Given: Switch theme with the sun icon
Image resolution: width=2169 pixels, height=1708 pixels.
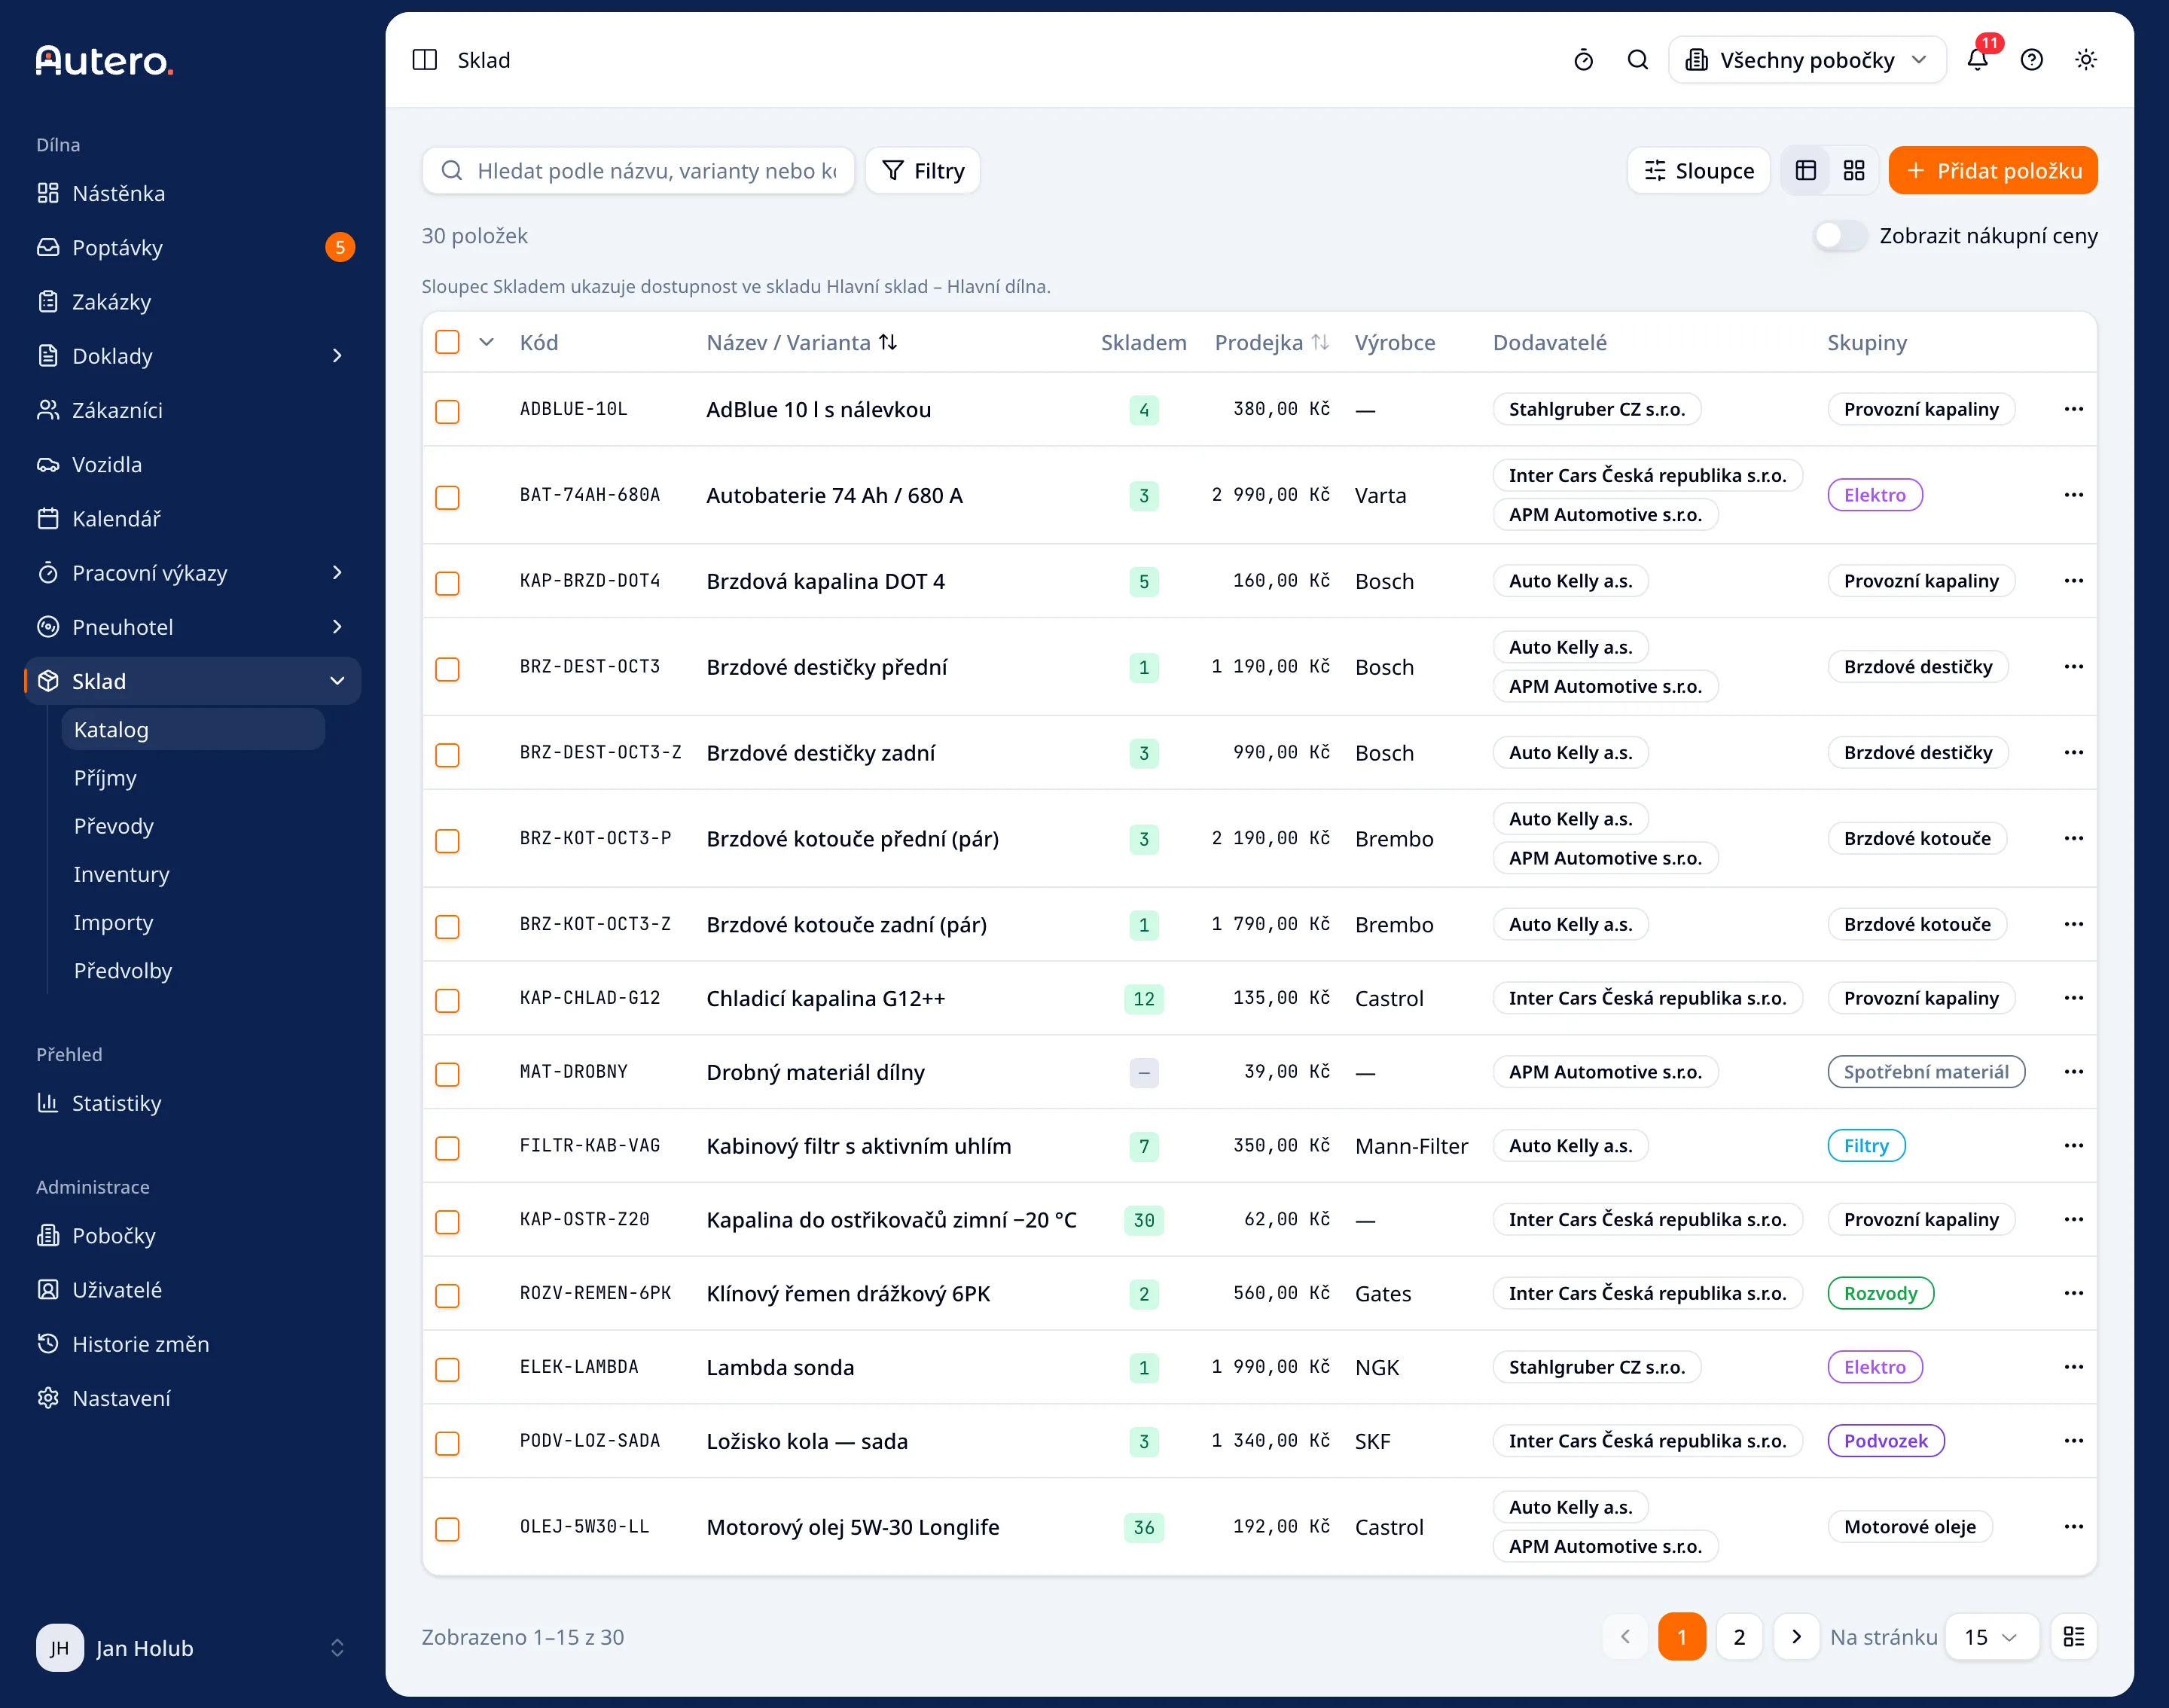Looking at the screenshot, I should [2085, 60].
